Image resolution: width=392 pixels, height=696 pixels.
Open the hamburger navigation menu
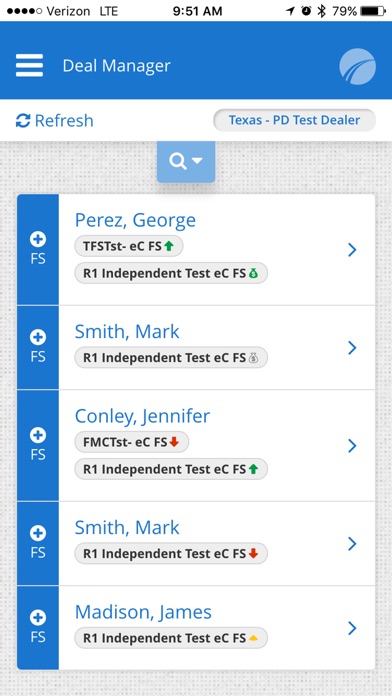click(29, 66)
